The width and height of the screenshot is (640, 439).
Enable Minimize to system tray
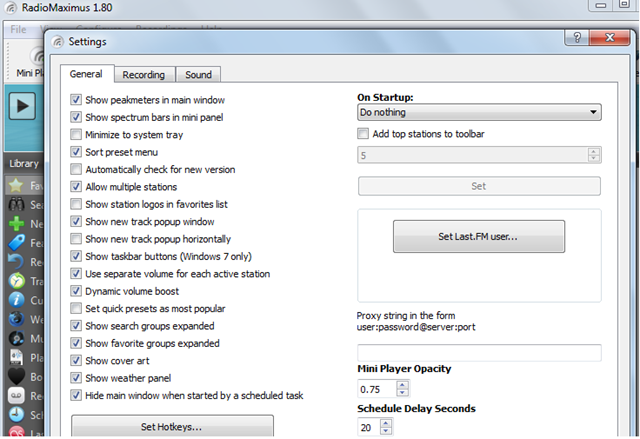click(77, 135)
